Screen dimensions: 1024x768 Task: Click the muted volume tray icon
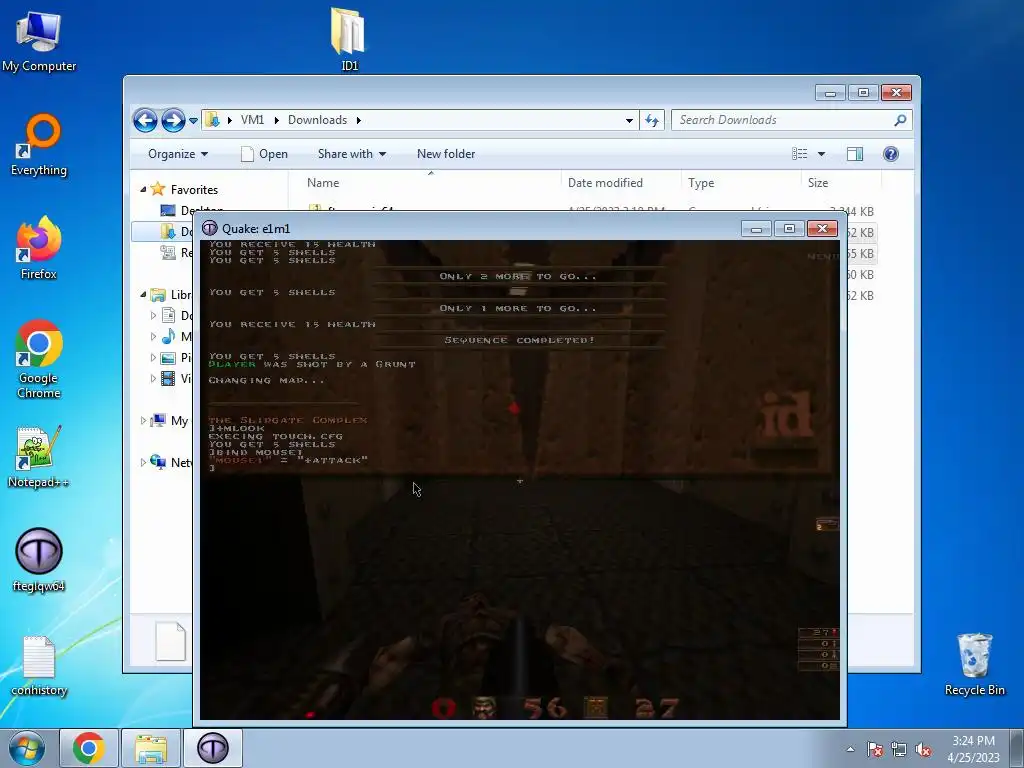923,750
